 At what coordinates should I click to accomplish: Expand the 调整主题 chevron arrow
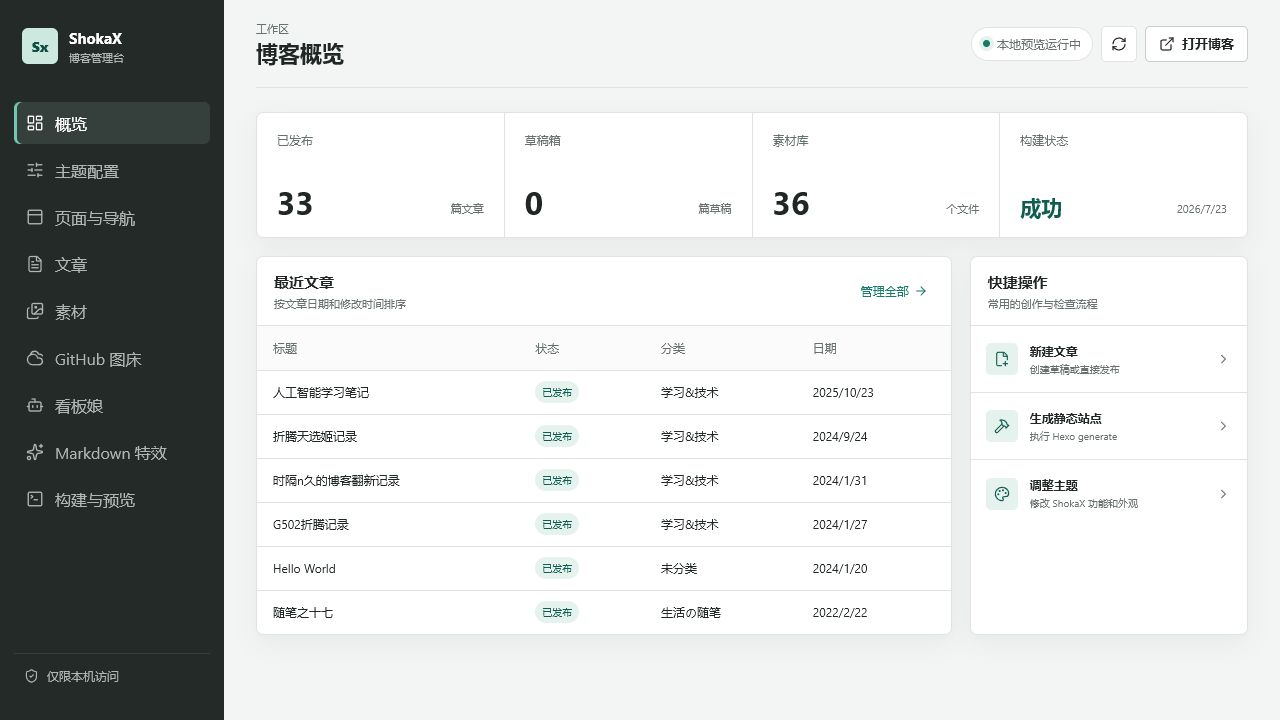(1223, 494)
